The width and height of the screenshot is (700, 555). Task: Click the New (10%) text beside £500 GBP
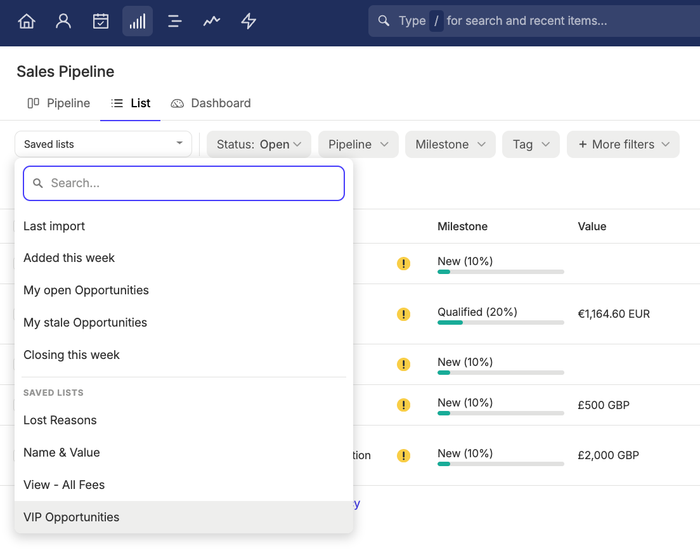[x=465, y=402]
